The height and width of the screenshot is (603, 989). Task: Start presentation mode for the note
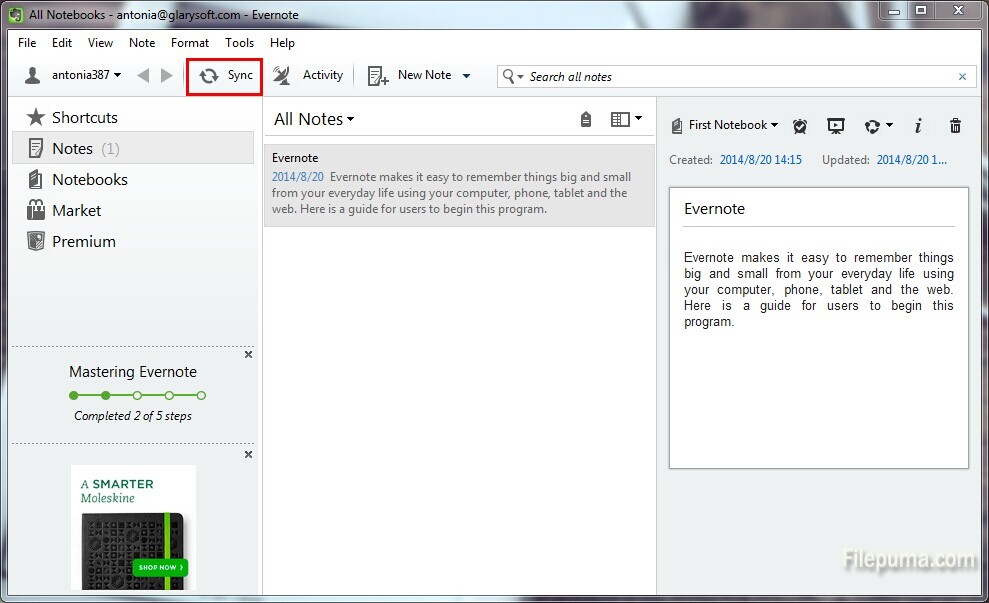tap(836, 125)
